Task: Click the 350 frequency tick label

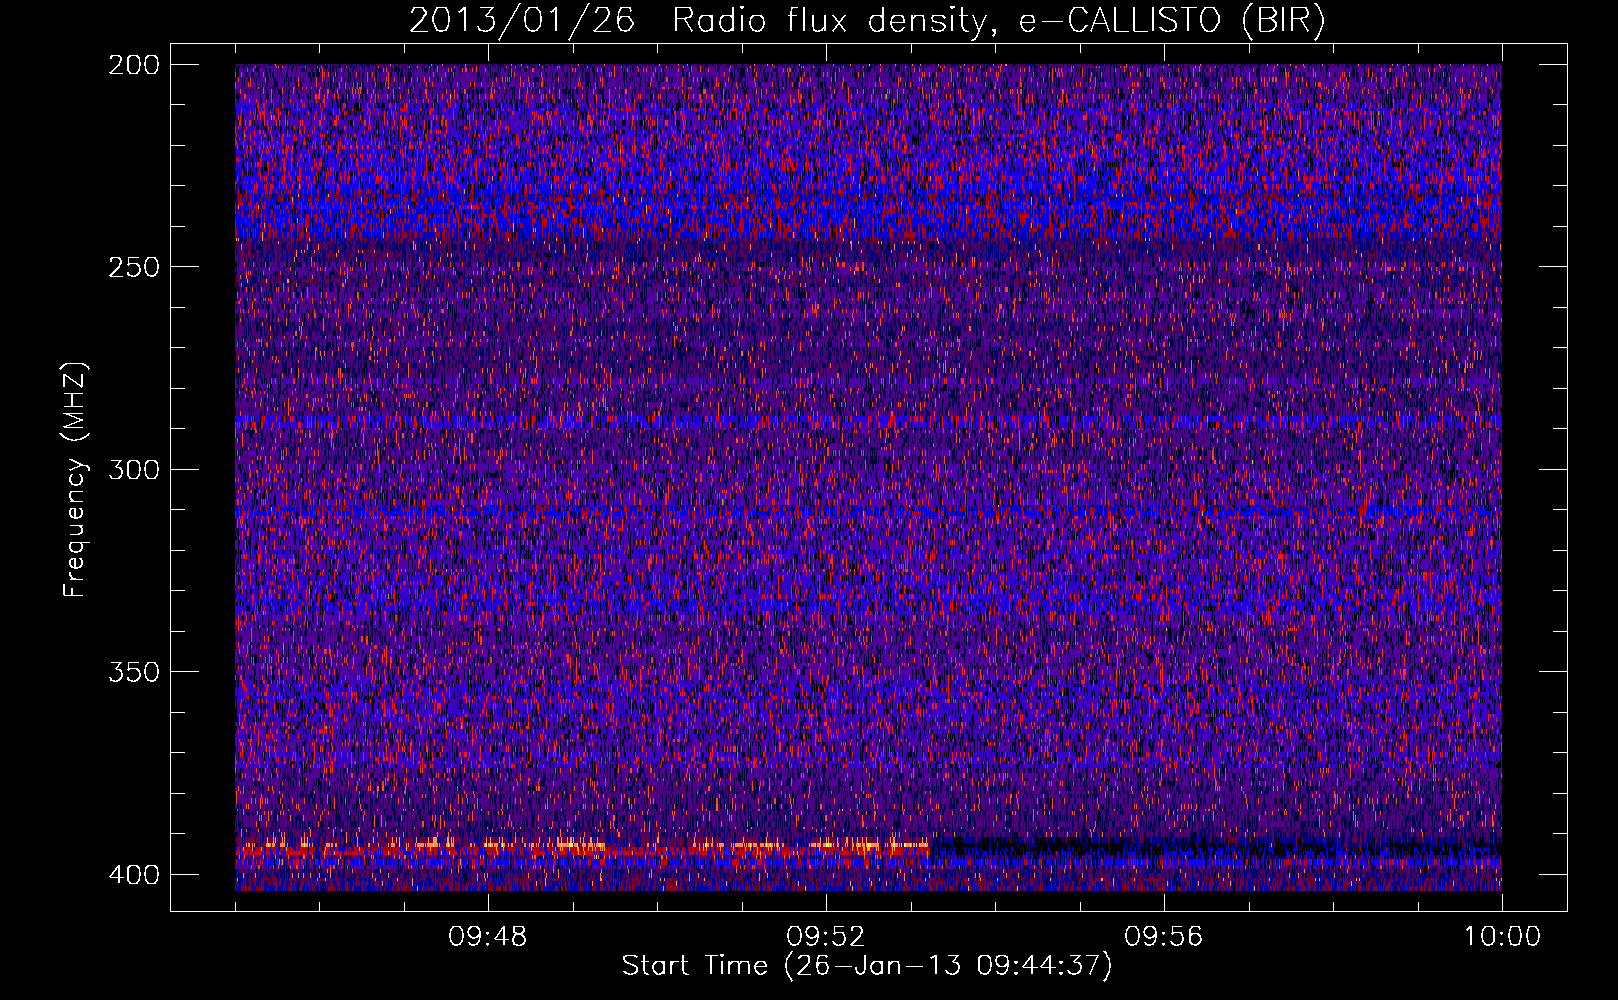Action: tap(133, 671)
